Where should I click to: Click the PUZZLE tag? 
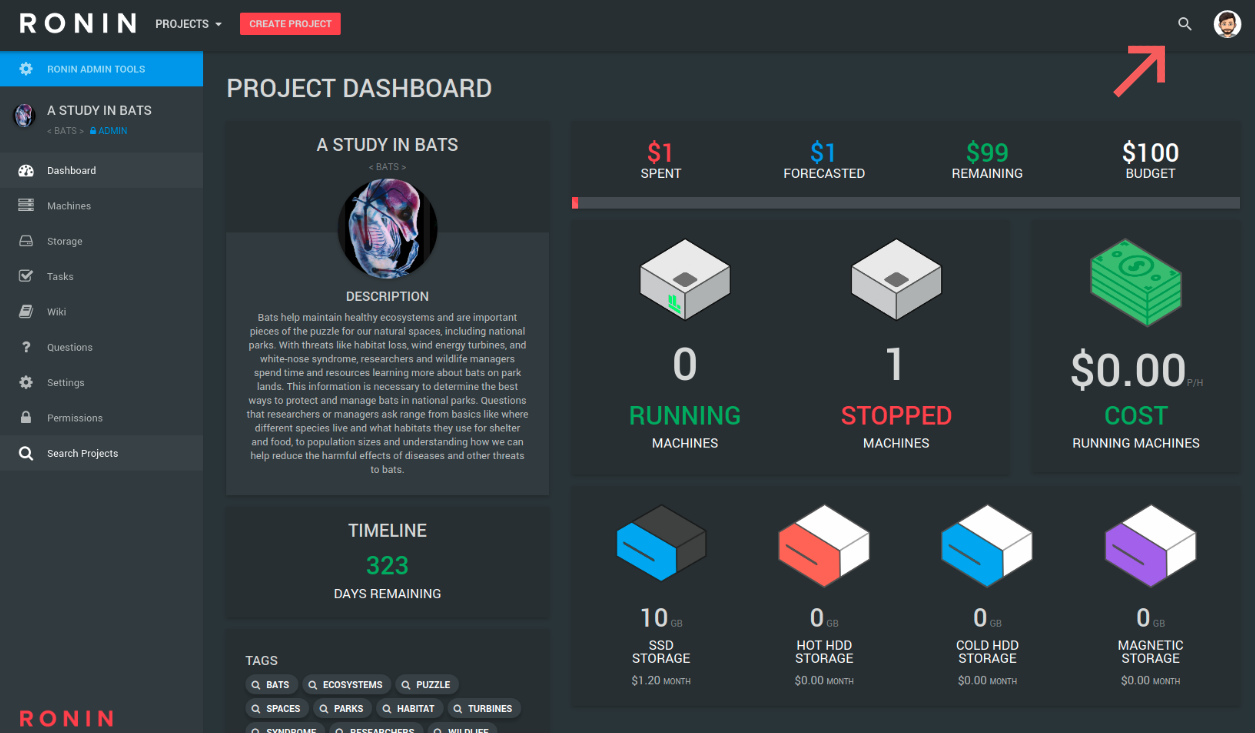point(427,685)
